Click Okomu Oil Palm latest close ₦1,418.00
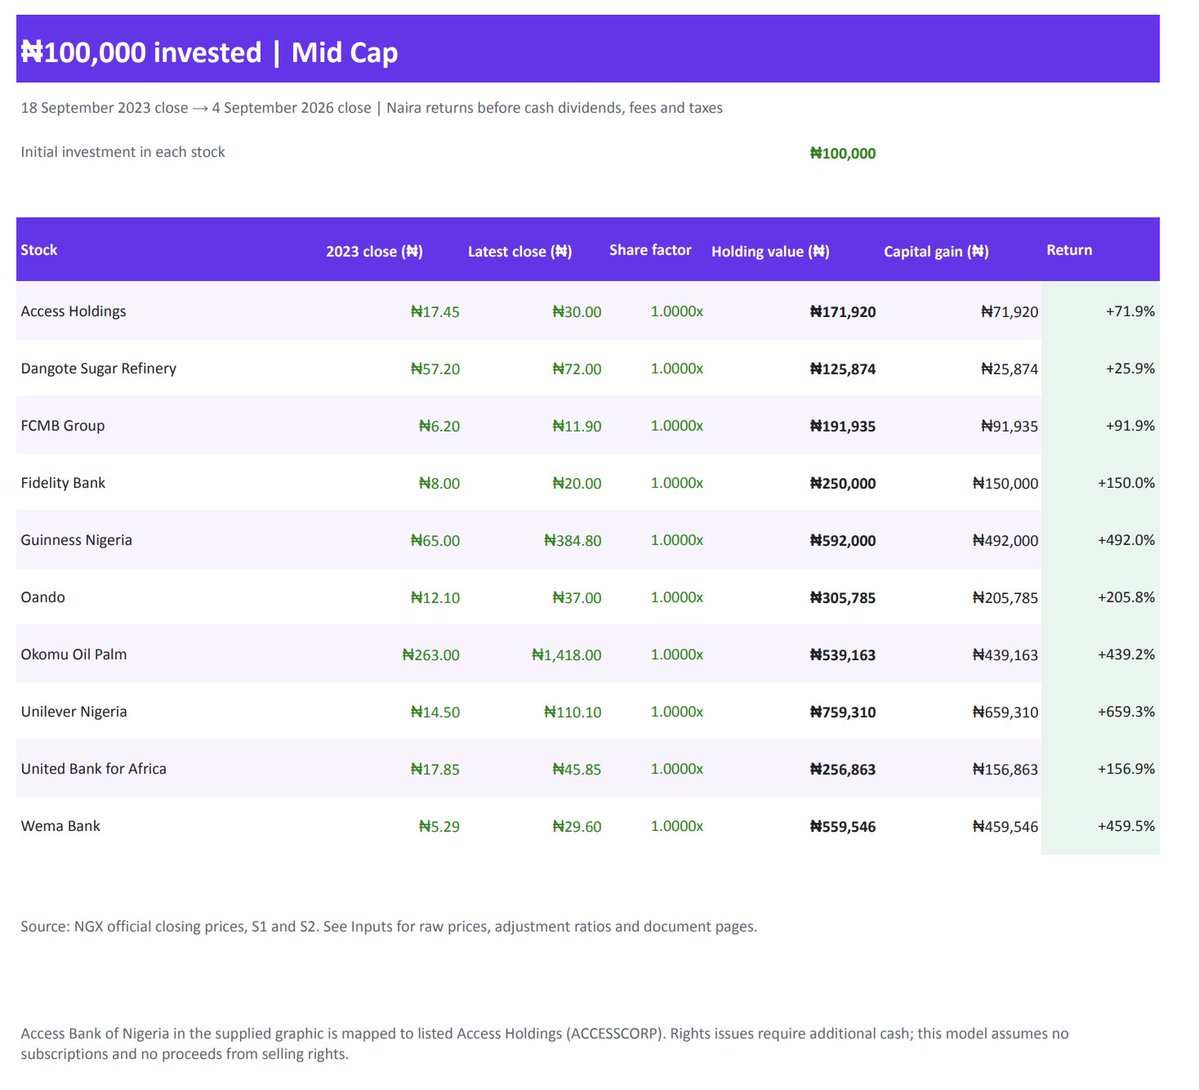This screenshot has width=1199, height=1090. click(x=567, y=655)
